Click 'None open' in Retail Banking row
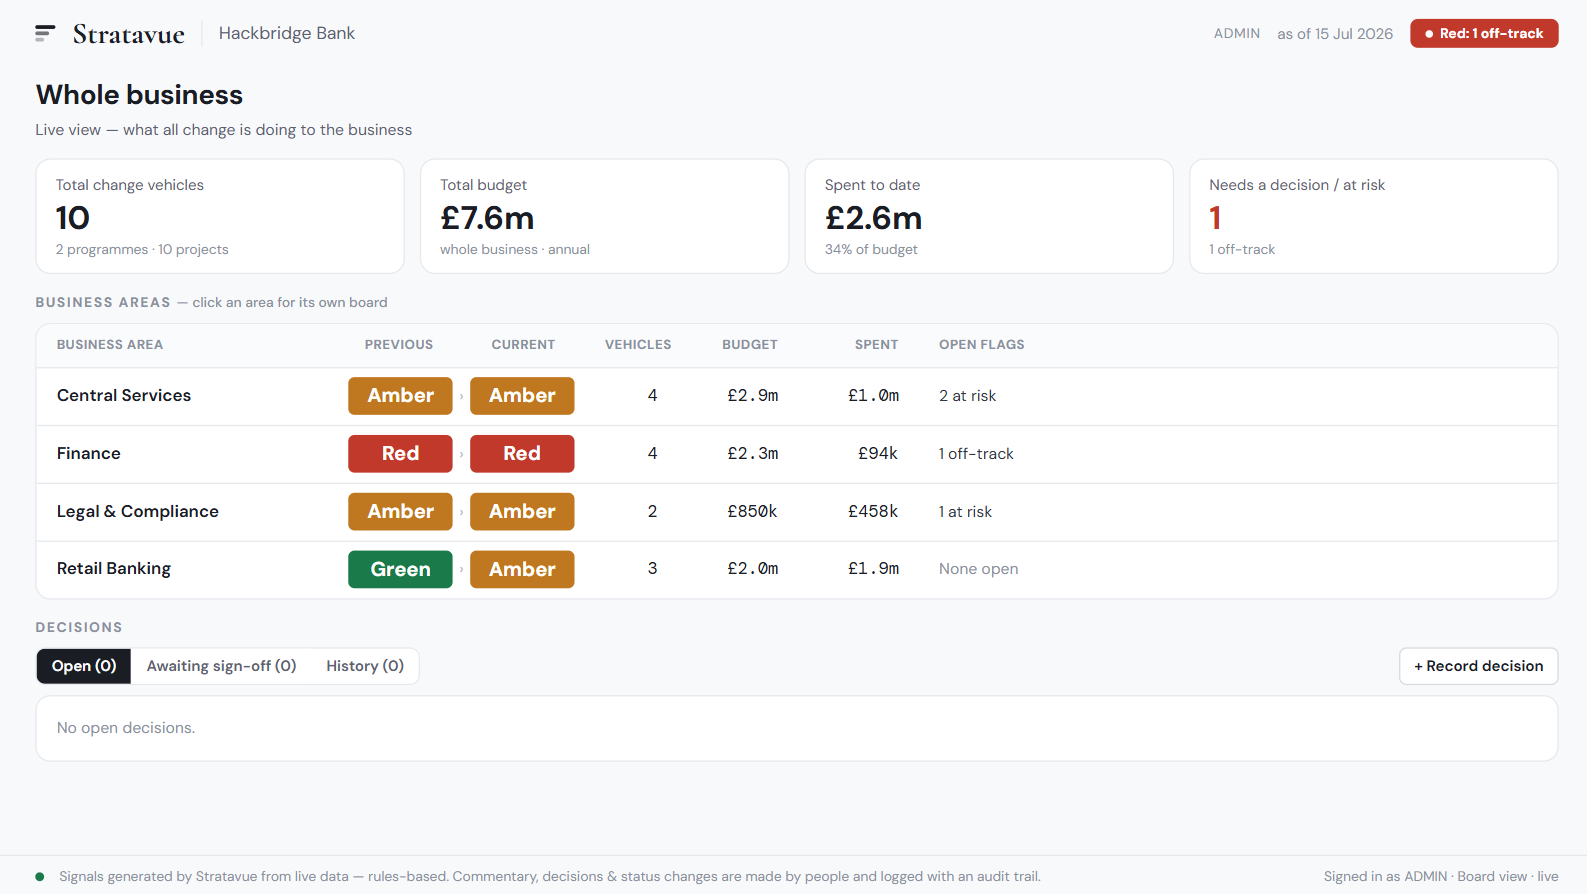Viewport: 1587px width, 894px height. click(978, 569)
